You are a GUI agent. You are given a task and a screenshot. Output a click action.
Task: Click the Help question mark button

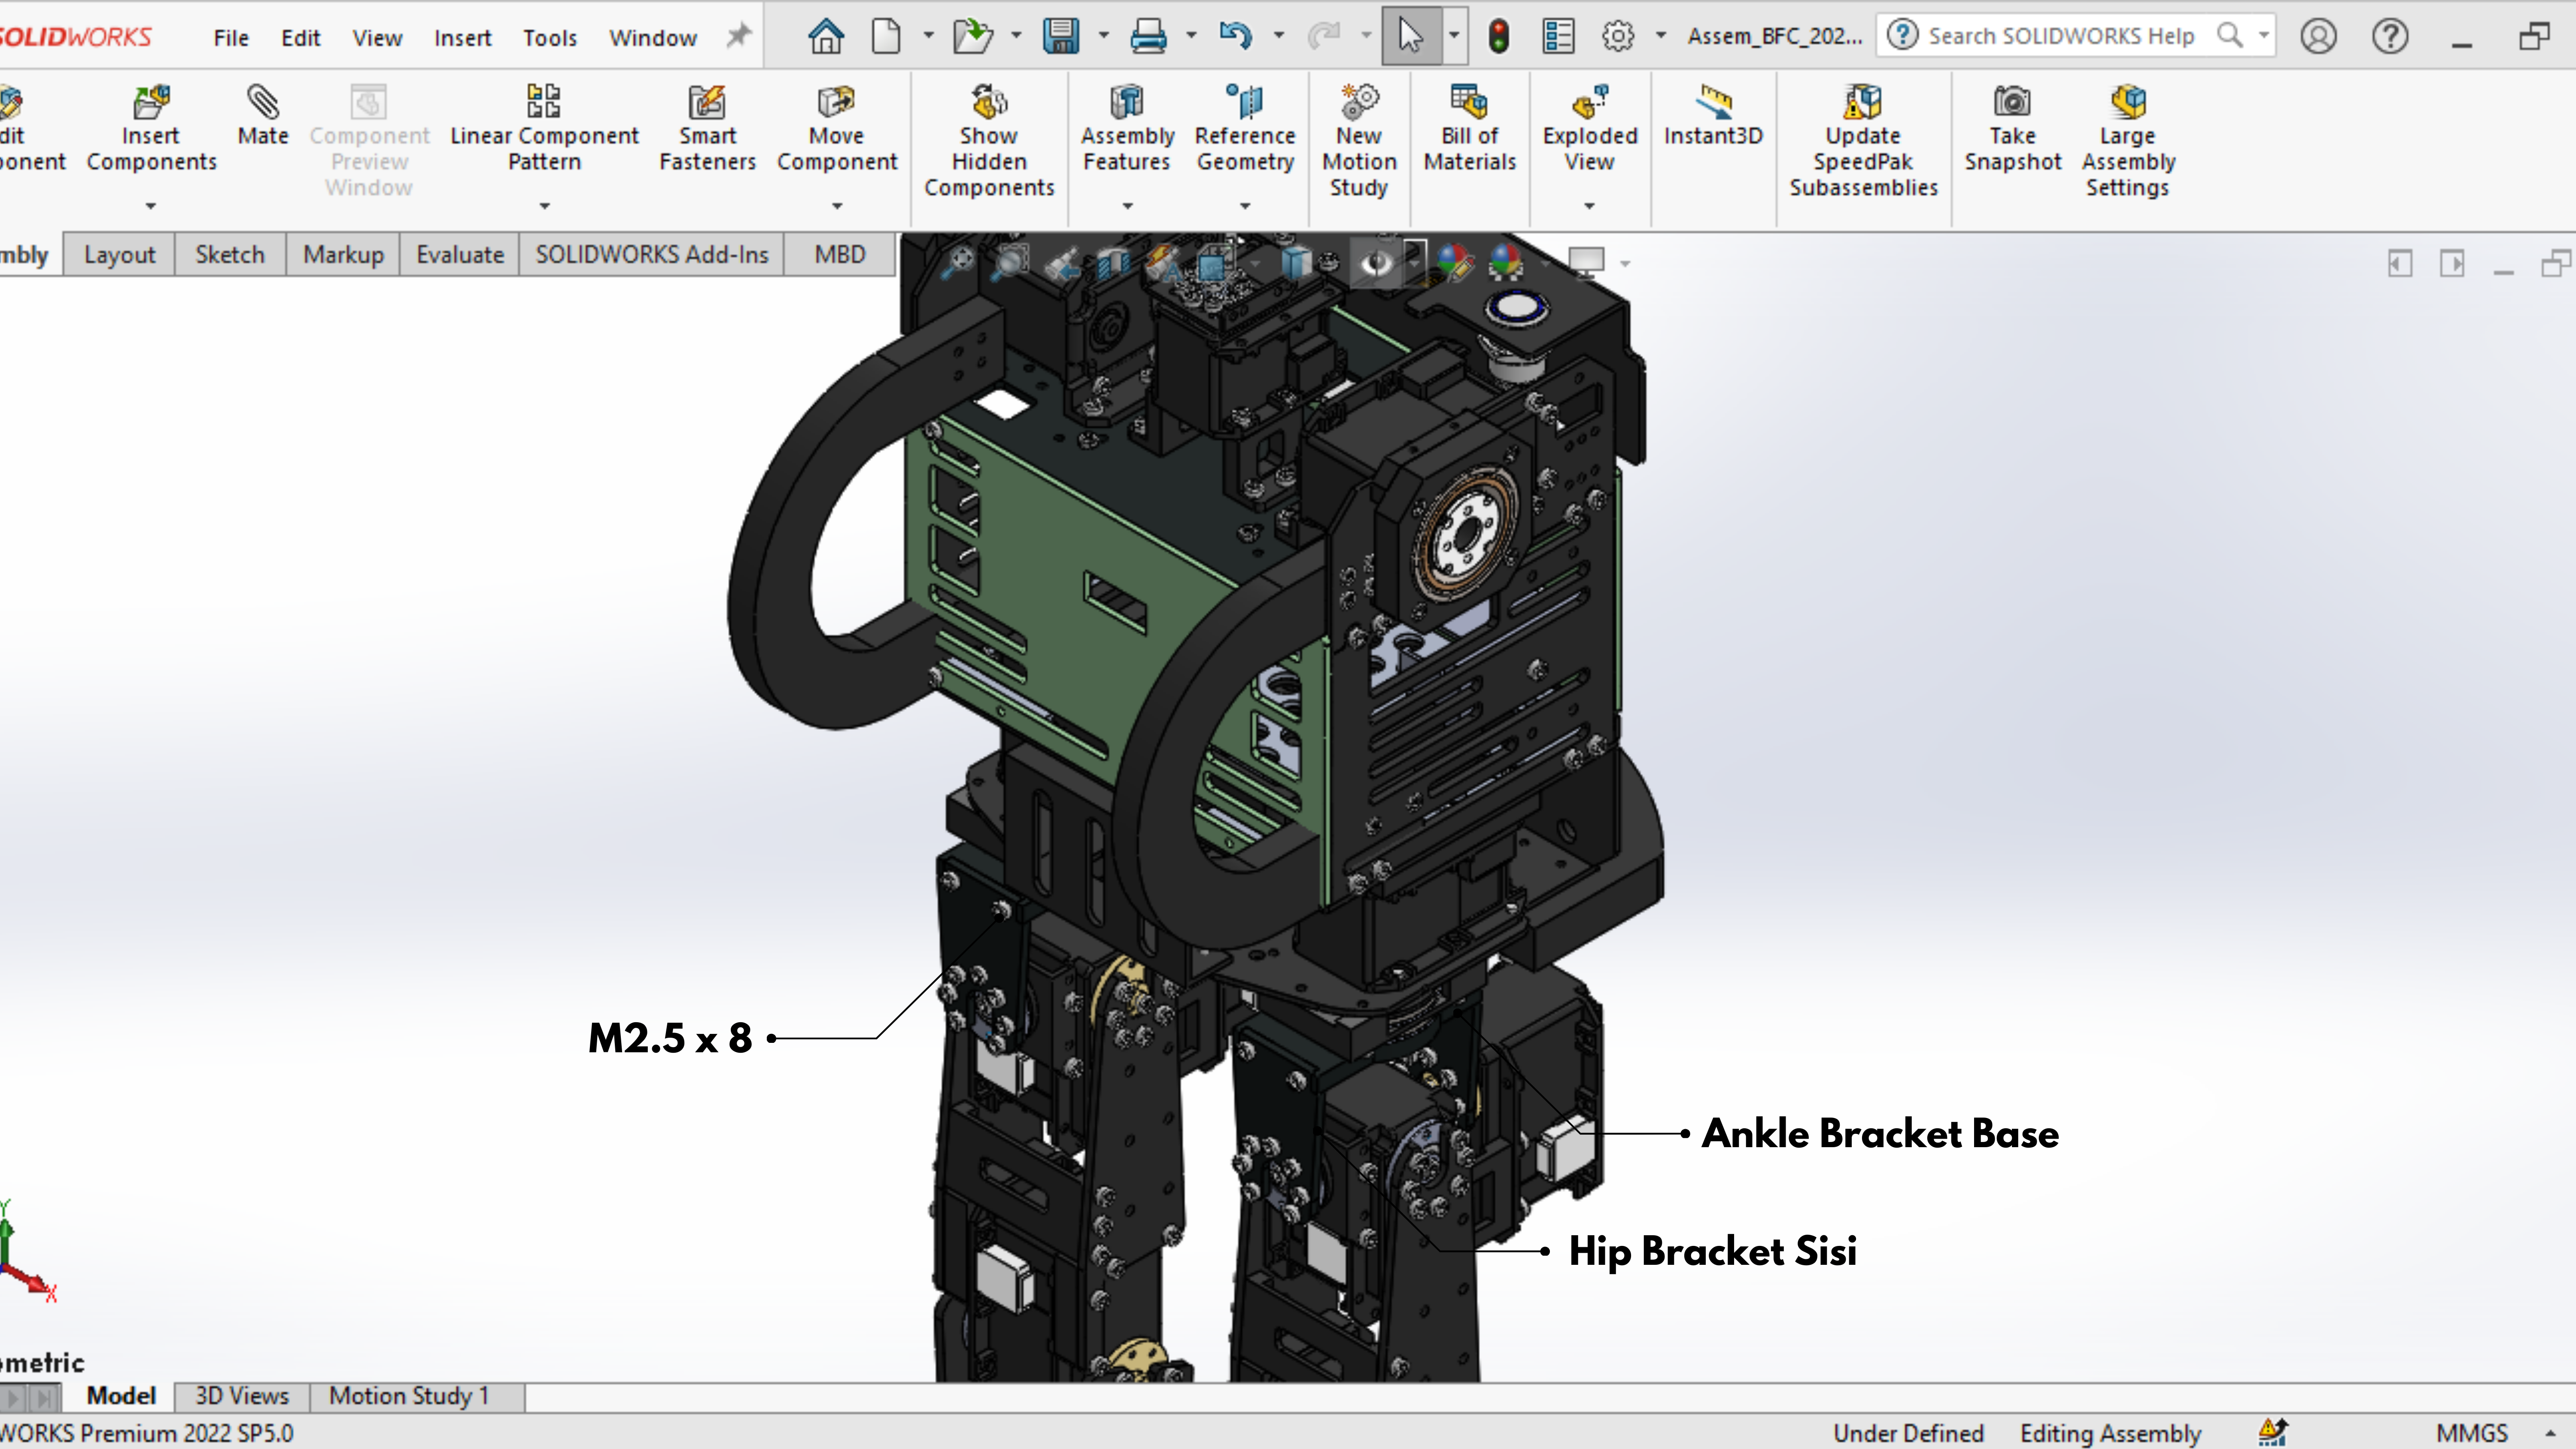click(x=2390, y=37)
